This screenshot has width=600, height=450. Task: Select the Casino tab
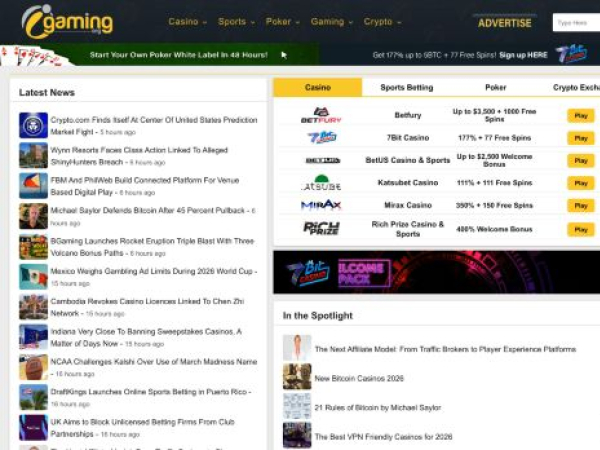[318, 87]
